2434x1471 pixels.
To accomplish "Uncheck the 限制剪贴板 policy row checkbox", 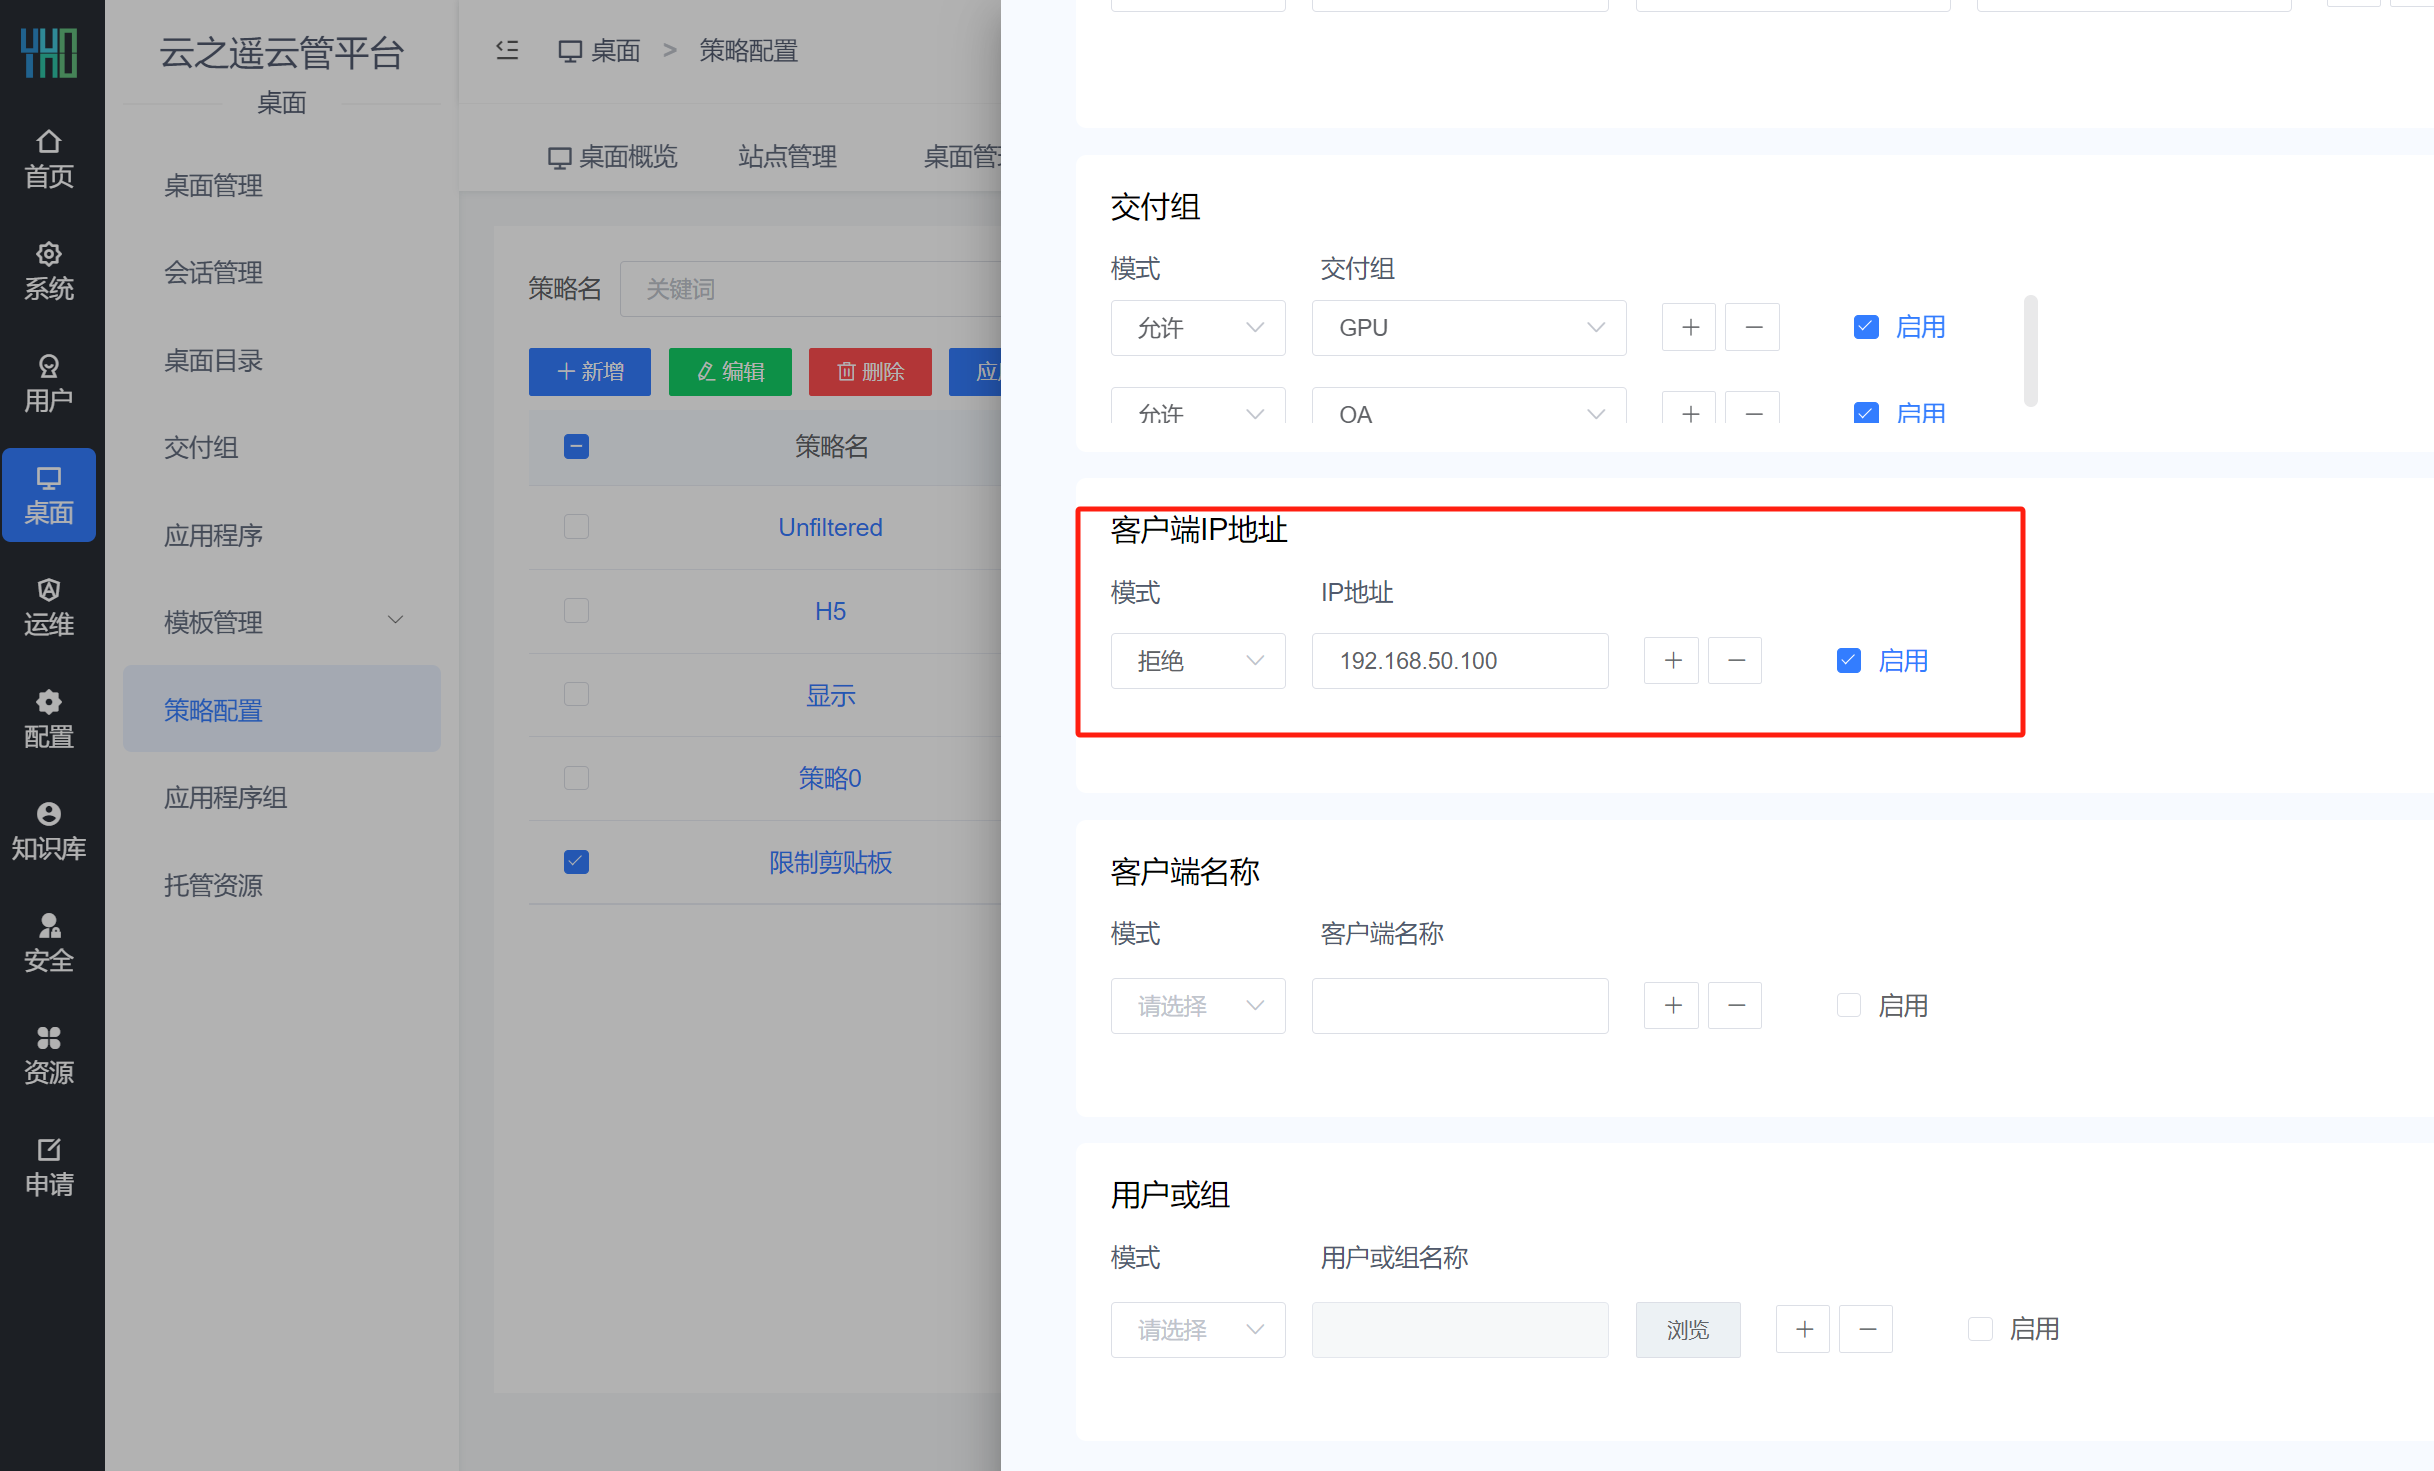I will tap(576, 862).
